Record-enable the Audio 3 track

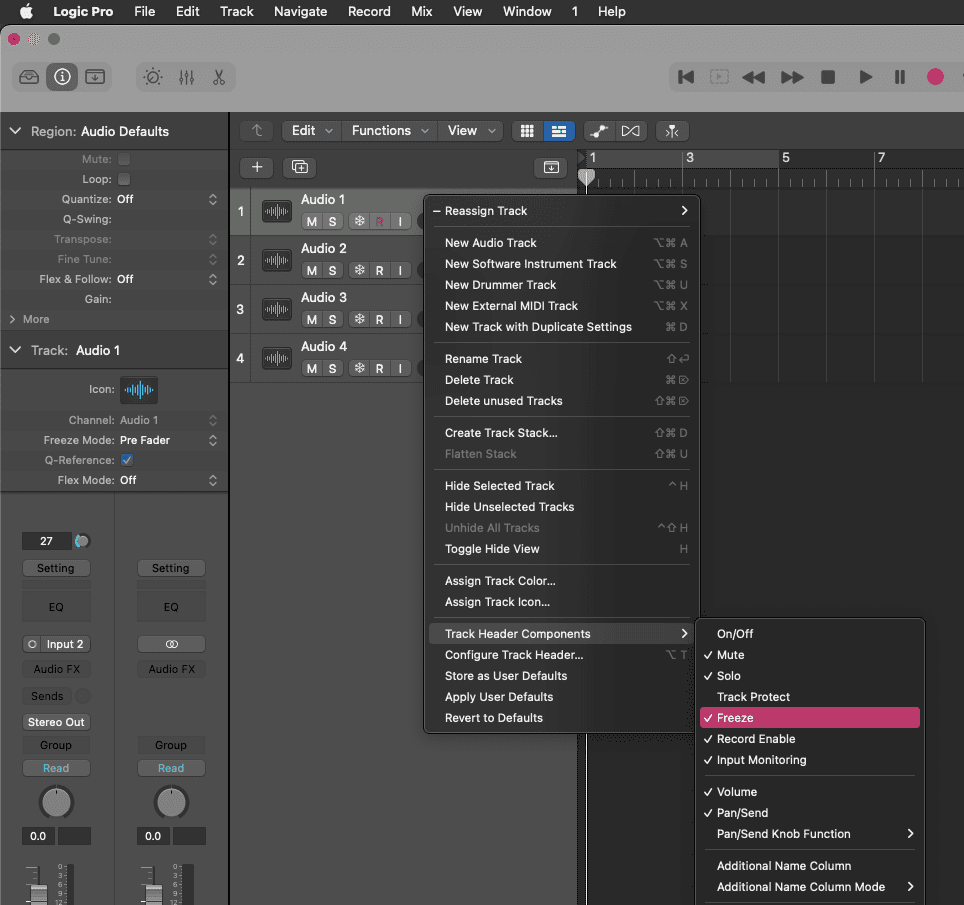point(379,320)
